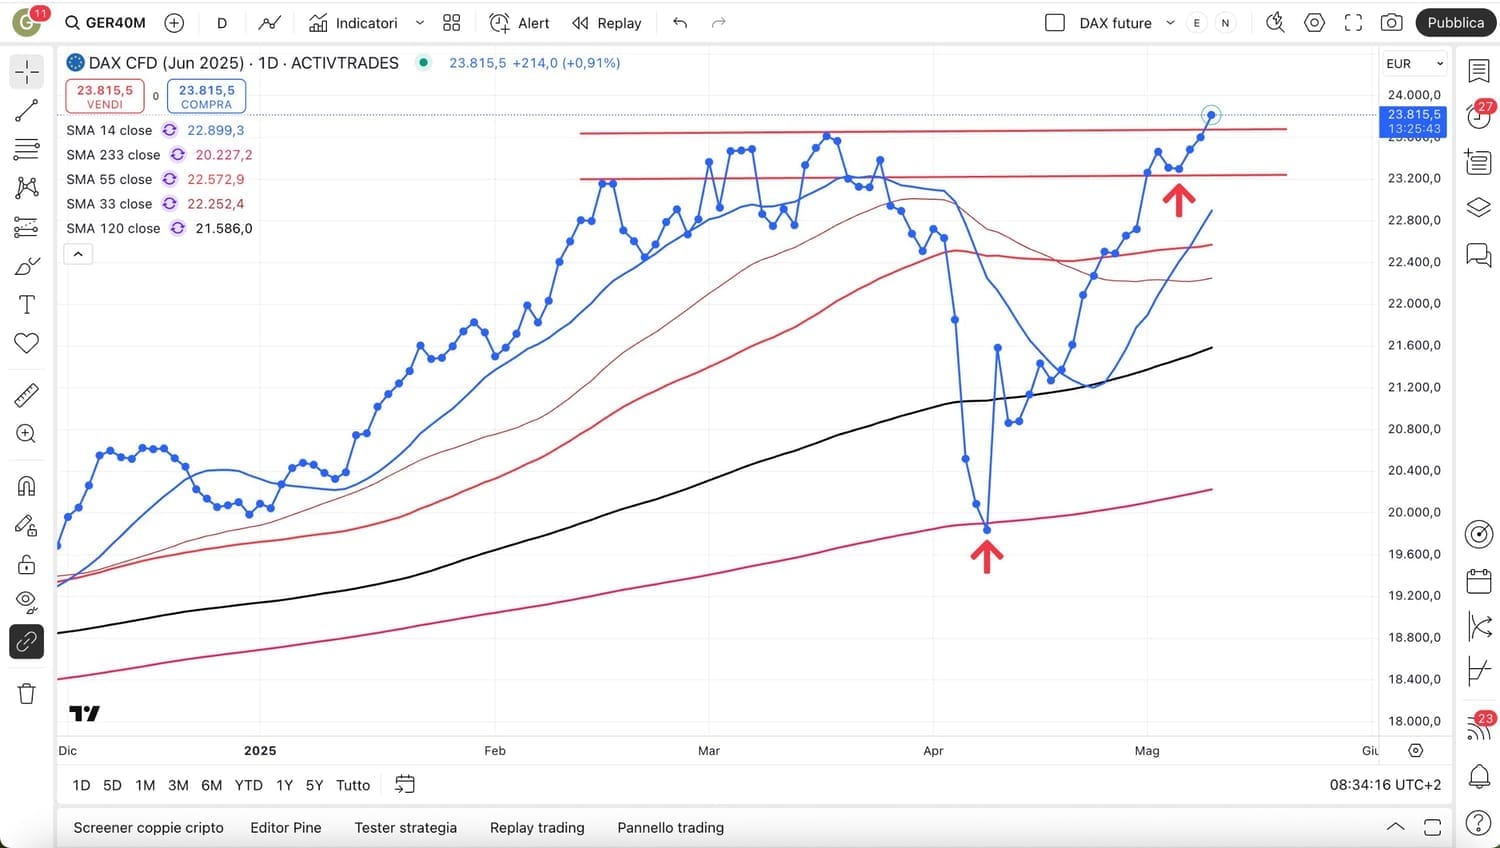
Task: Collapse the indicator legend chevron
Action: point(78,254)
